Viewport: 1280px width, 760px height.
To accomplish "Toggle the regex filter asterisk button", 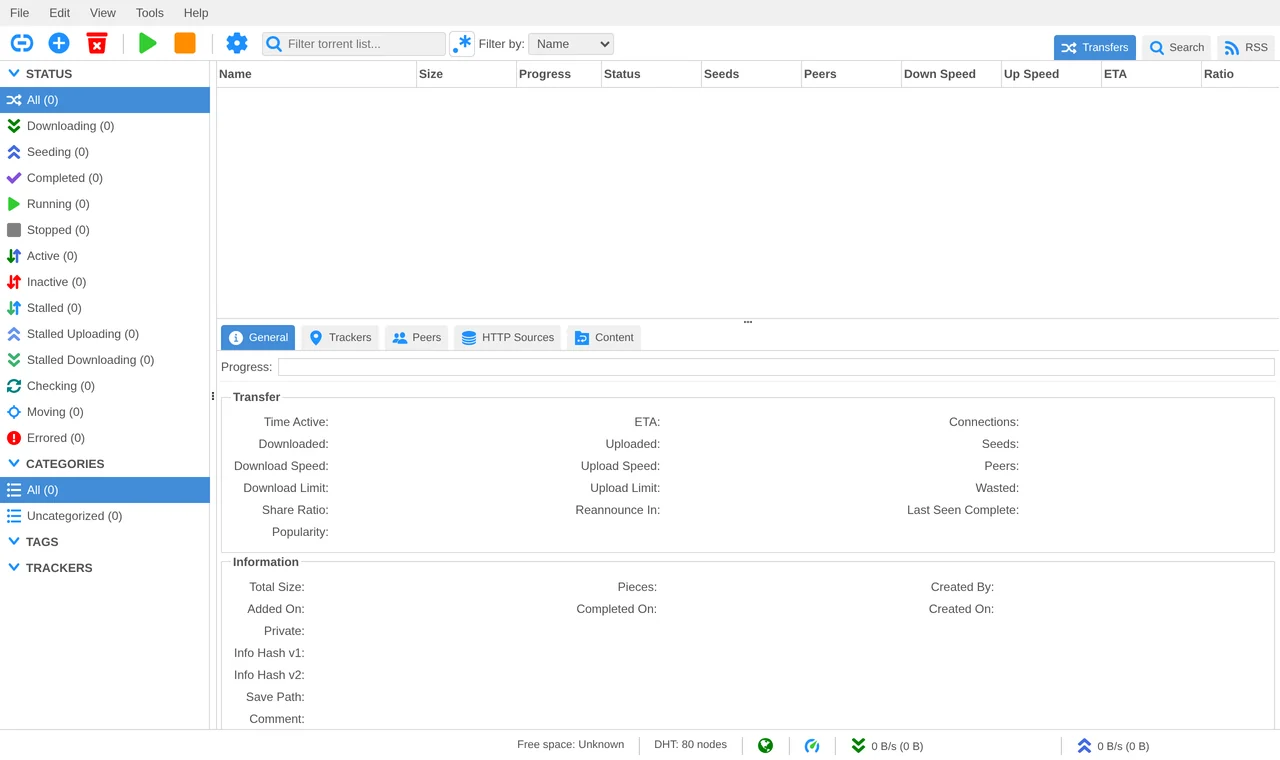I will pyautogui.click(x=462, y=44).
